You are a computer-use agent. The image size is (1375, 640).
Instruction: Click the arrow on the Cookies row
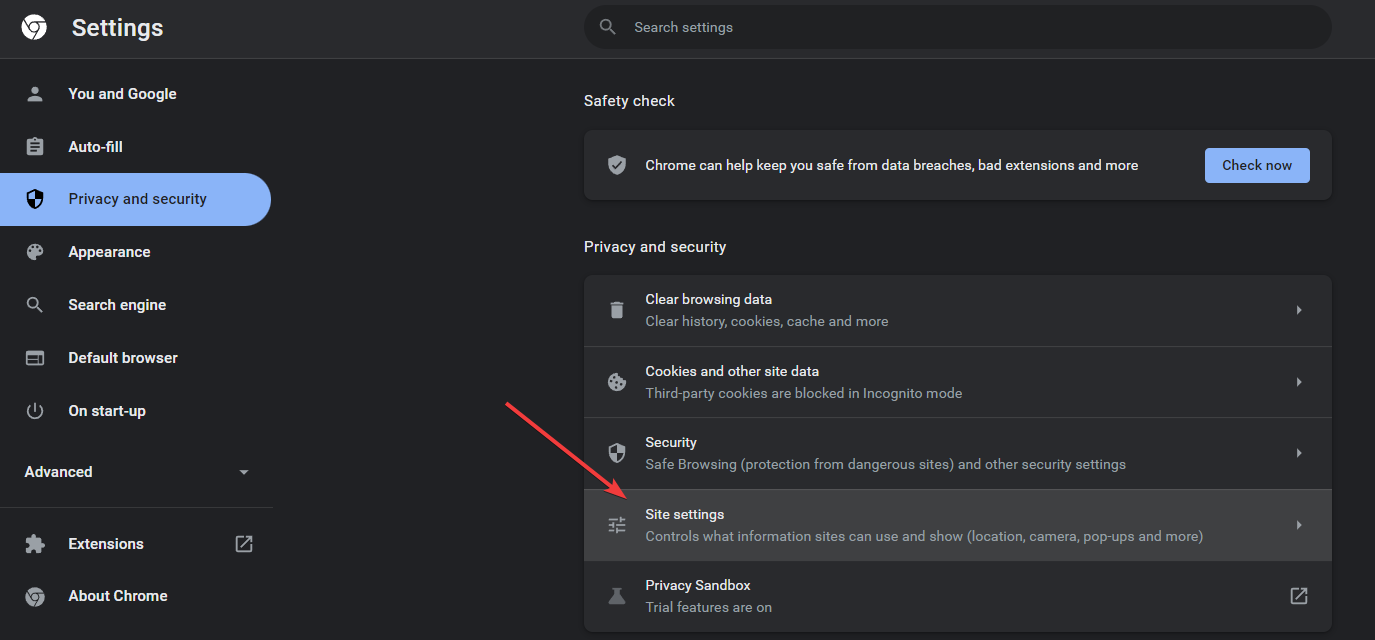coord(1299,382)
